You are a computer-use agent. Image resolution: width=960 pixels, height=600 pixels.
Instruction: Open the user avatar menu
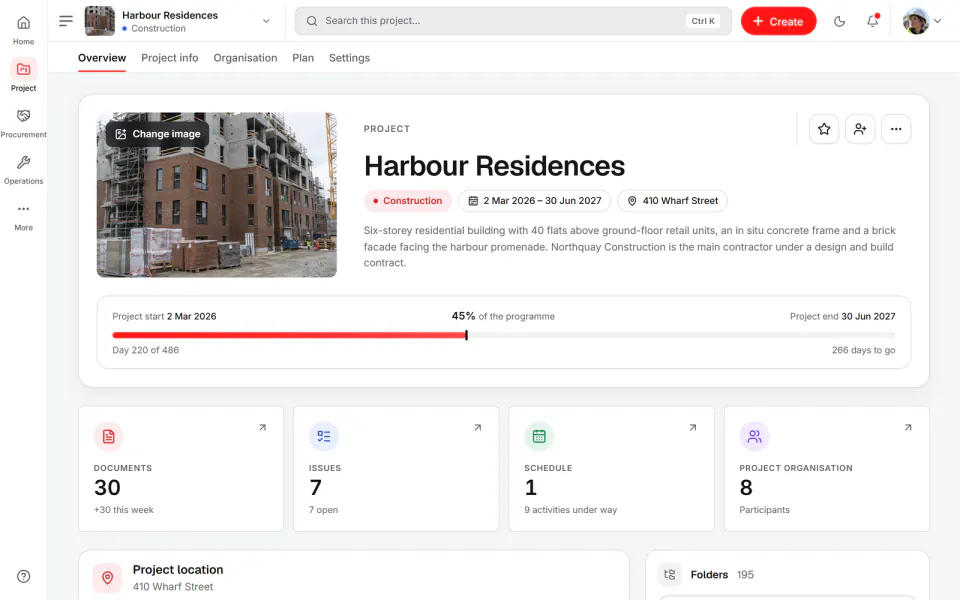(x=921, y=21)
